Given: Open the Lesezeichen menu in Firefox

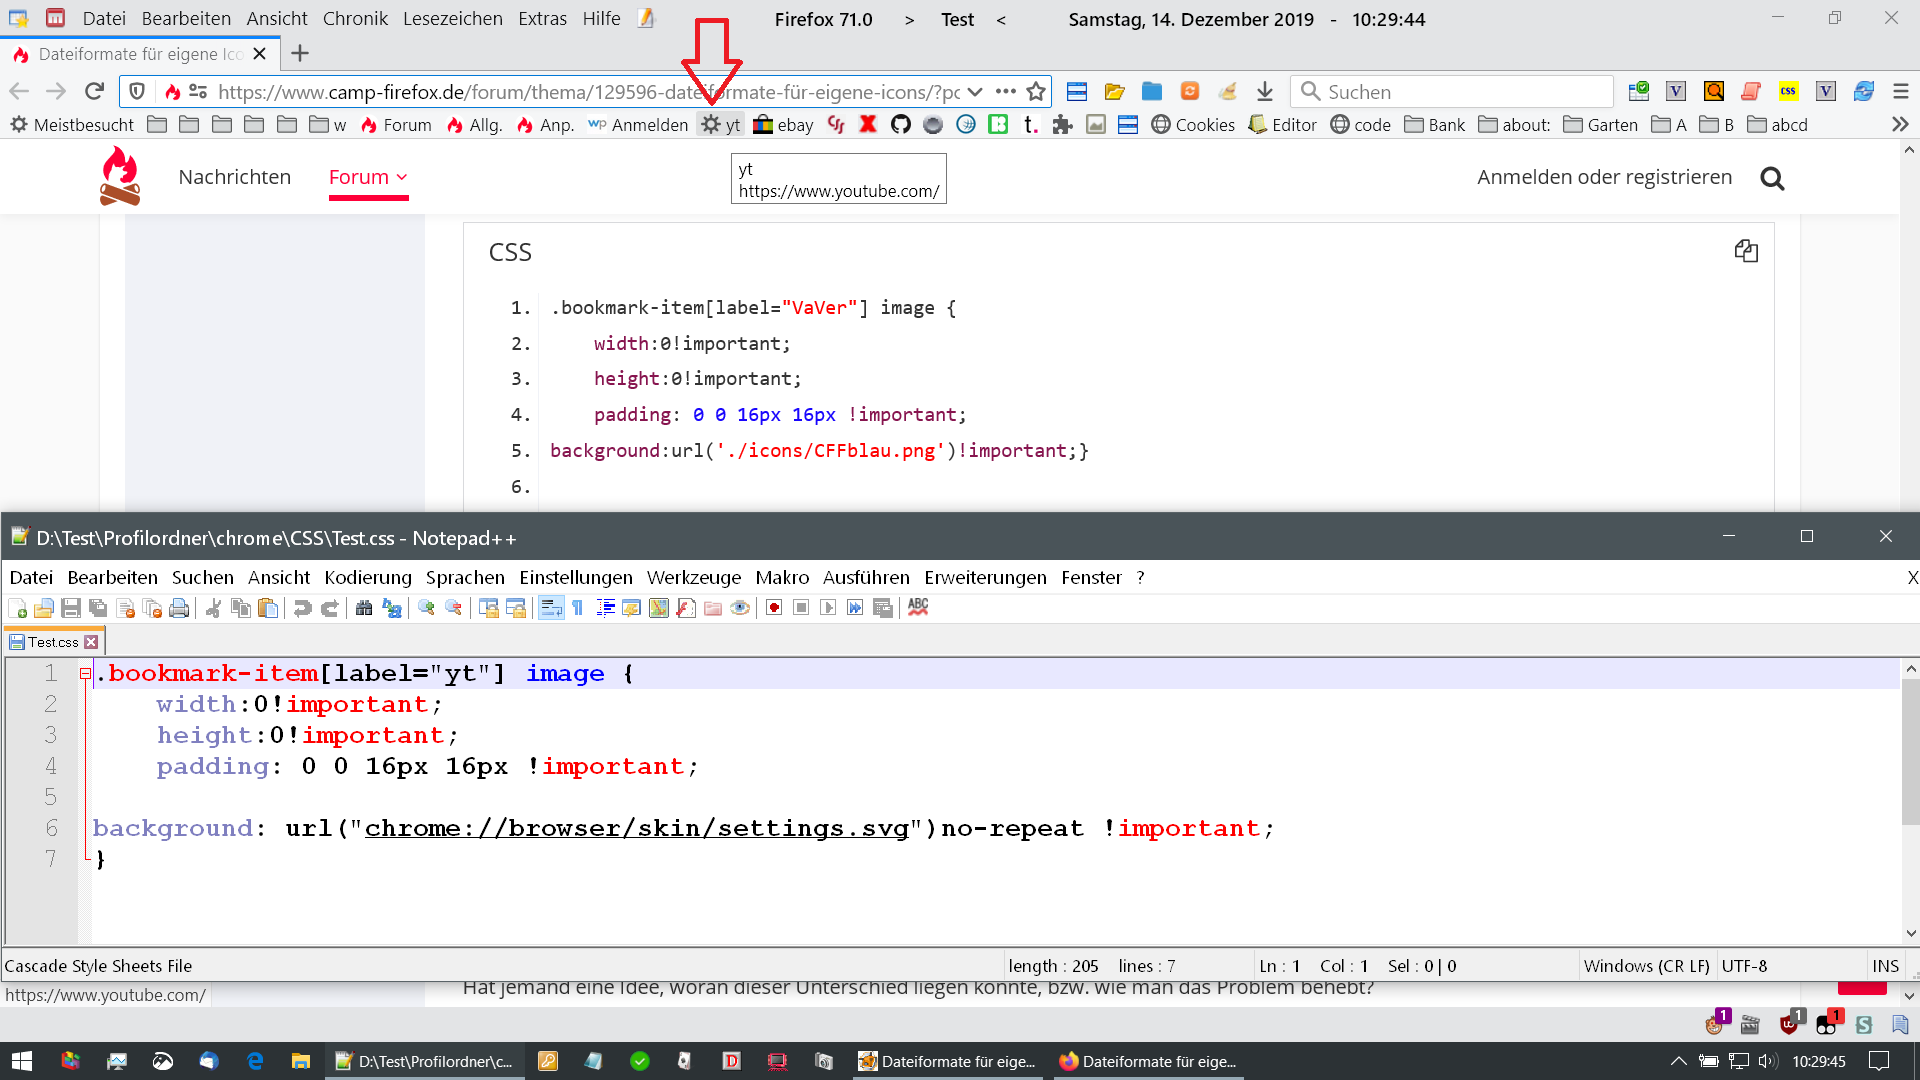Looking at the screenshot, I should [x=452, y=19].
